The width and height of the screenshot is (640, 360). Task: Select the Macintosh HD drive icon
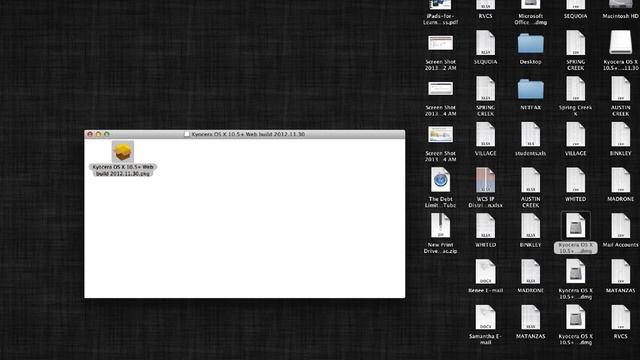pyautogui.click(x=621, y=4)
